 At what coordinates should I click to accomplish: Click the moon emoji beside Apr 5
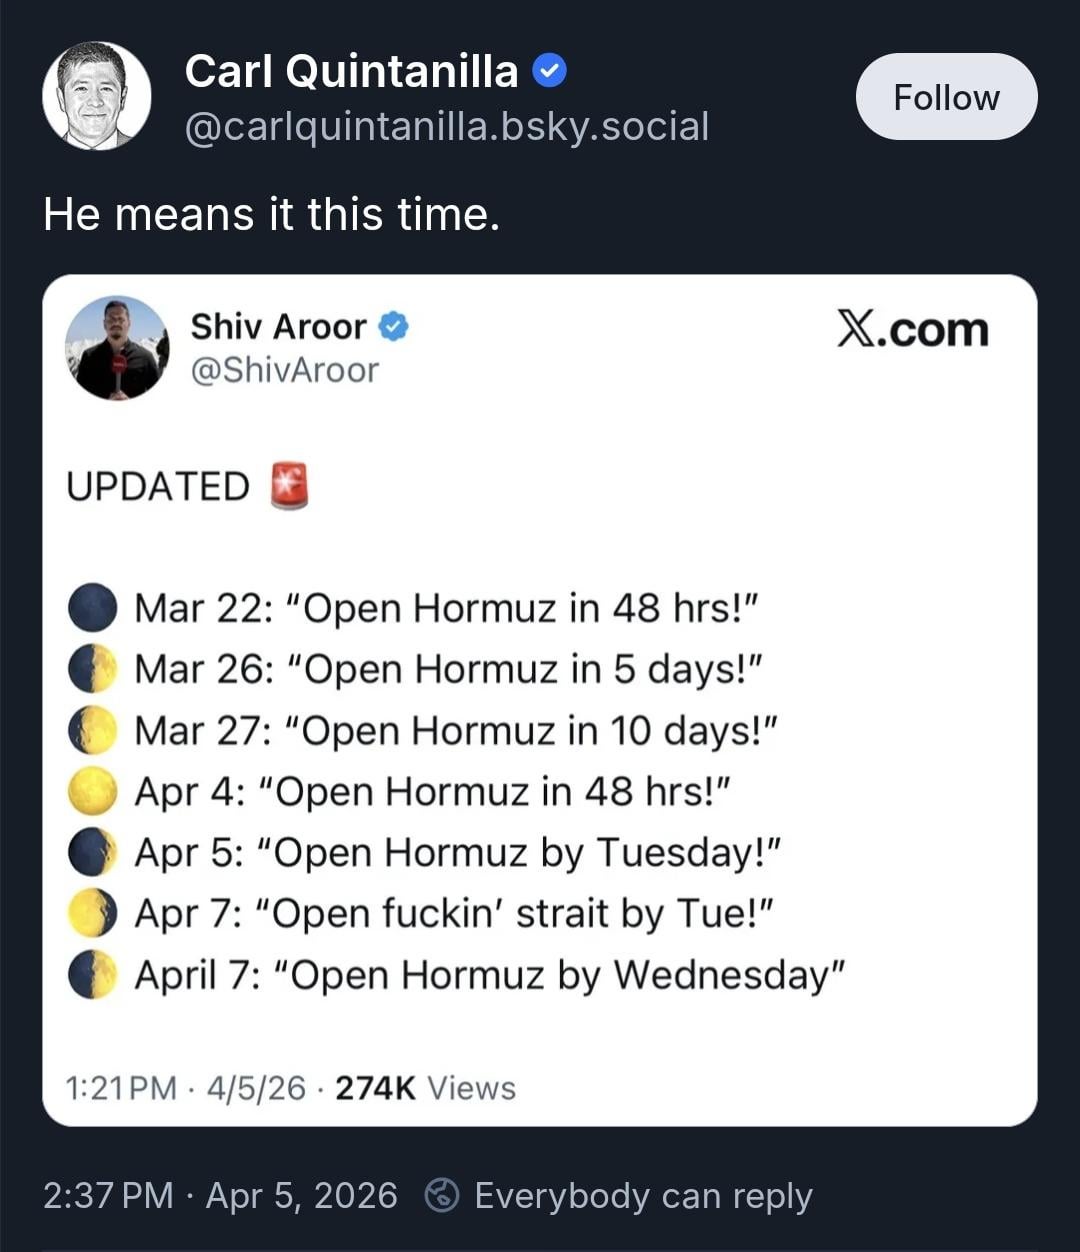point(93,853)
